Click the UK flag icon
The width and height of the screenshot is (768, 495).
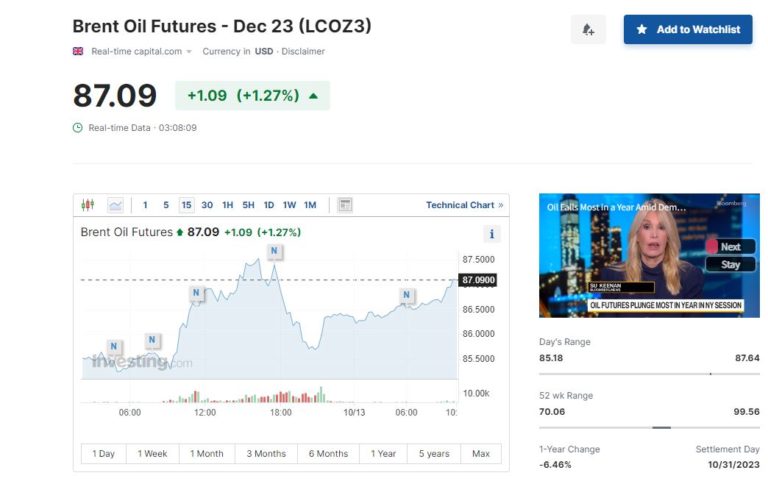pos(78,51)
